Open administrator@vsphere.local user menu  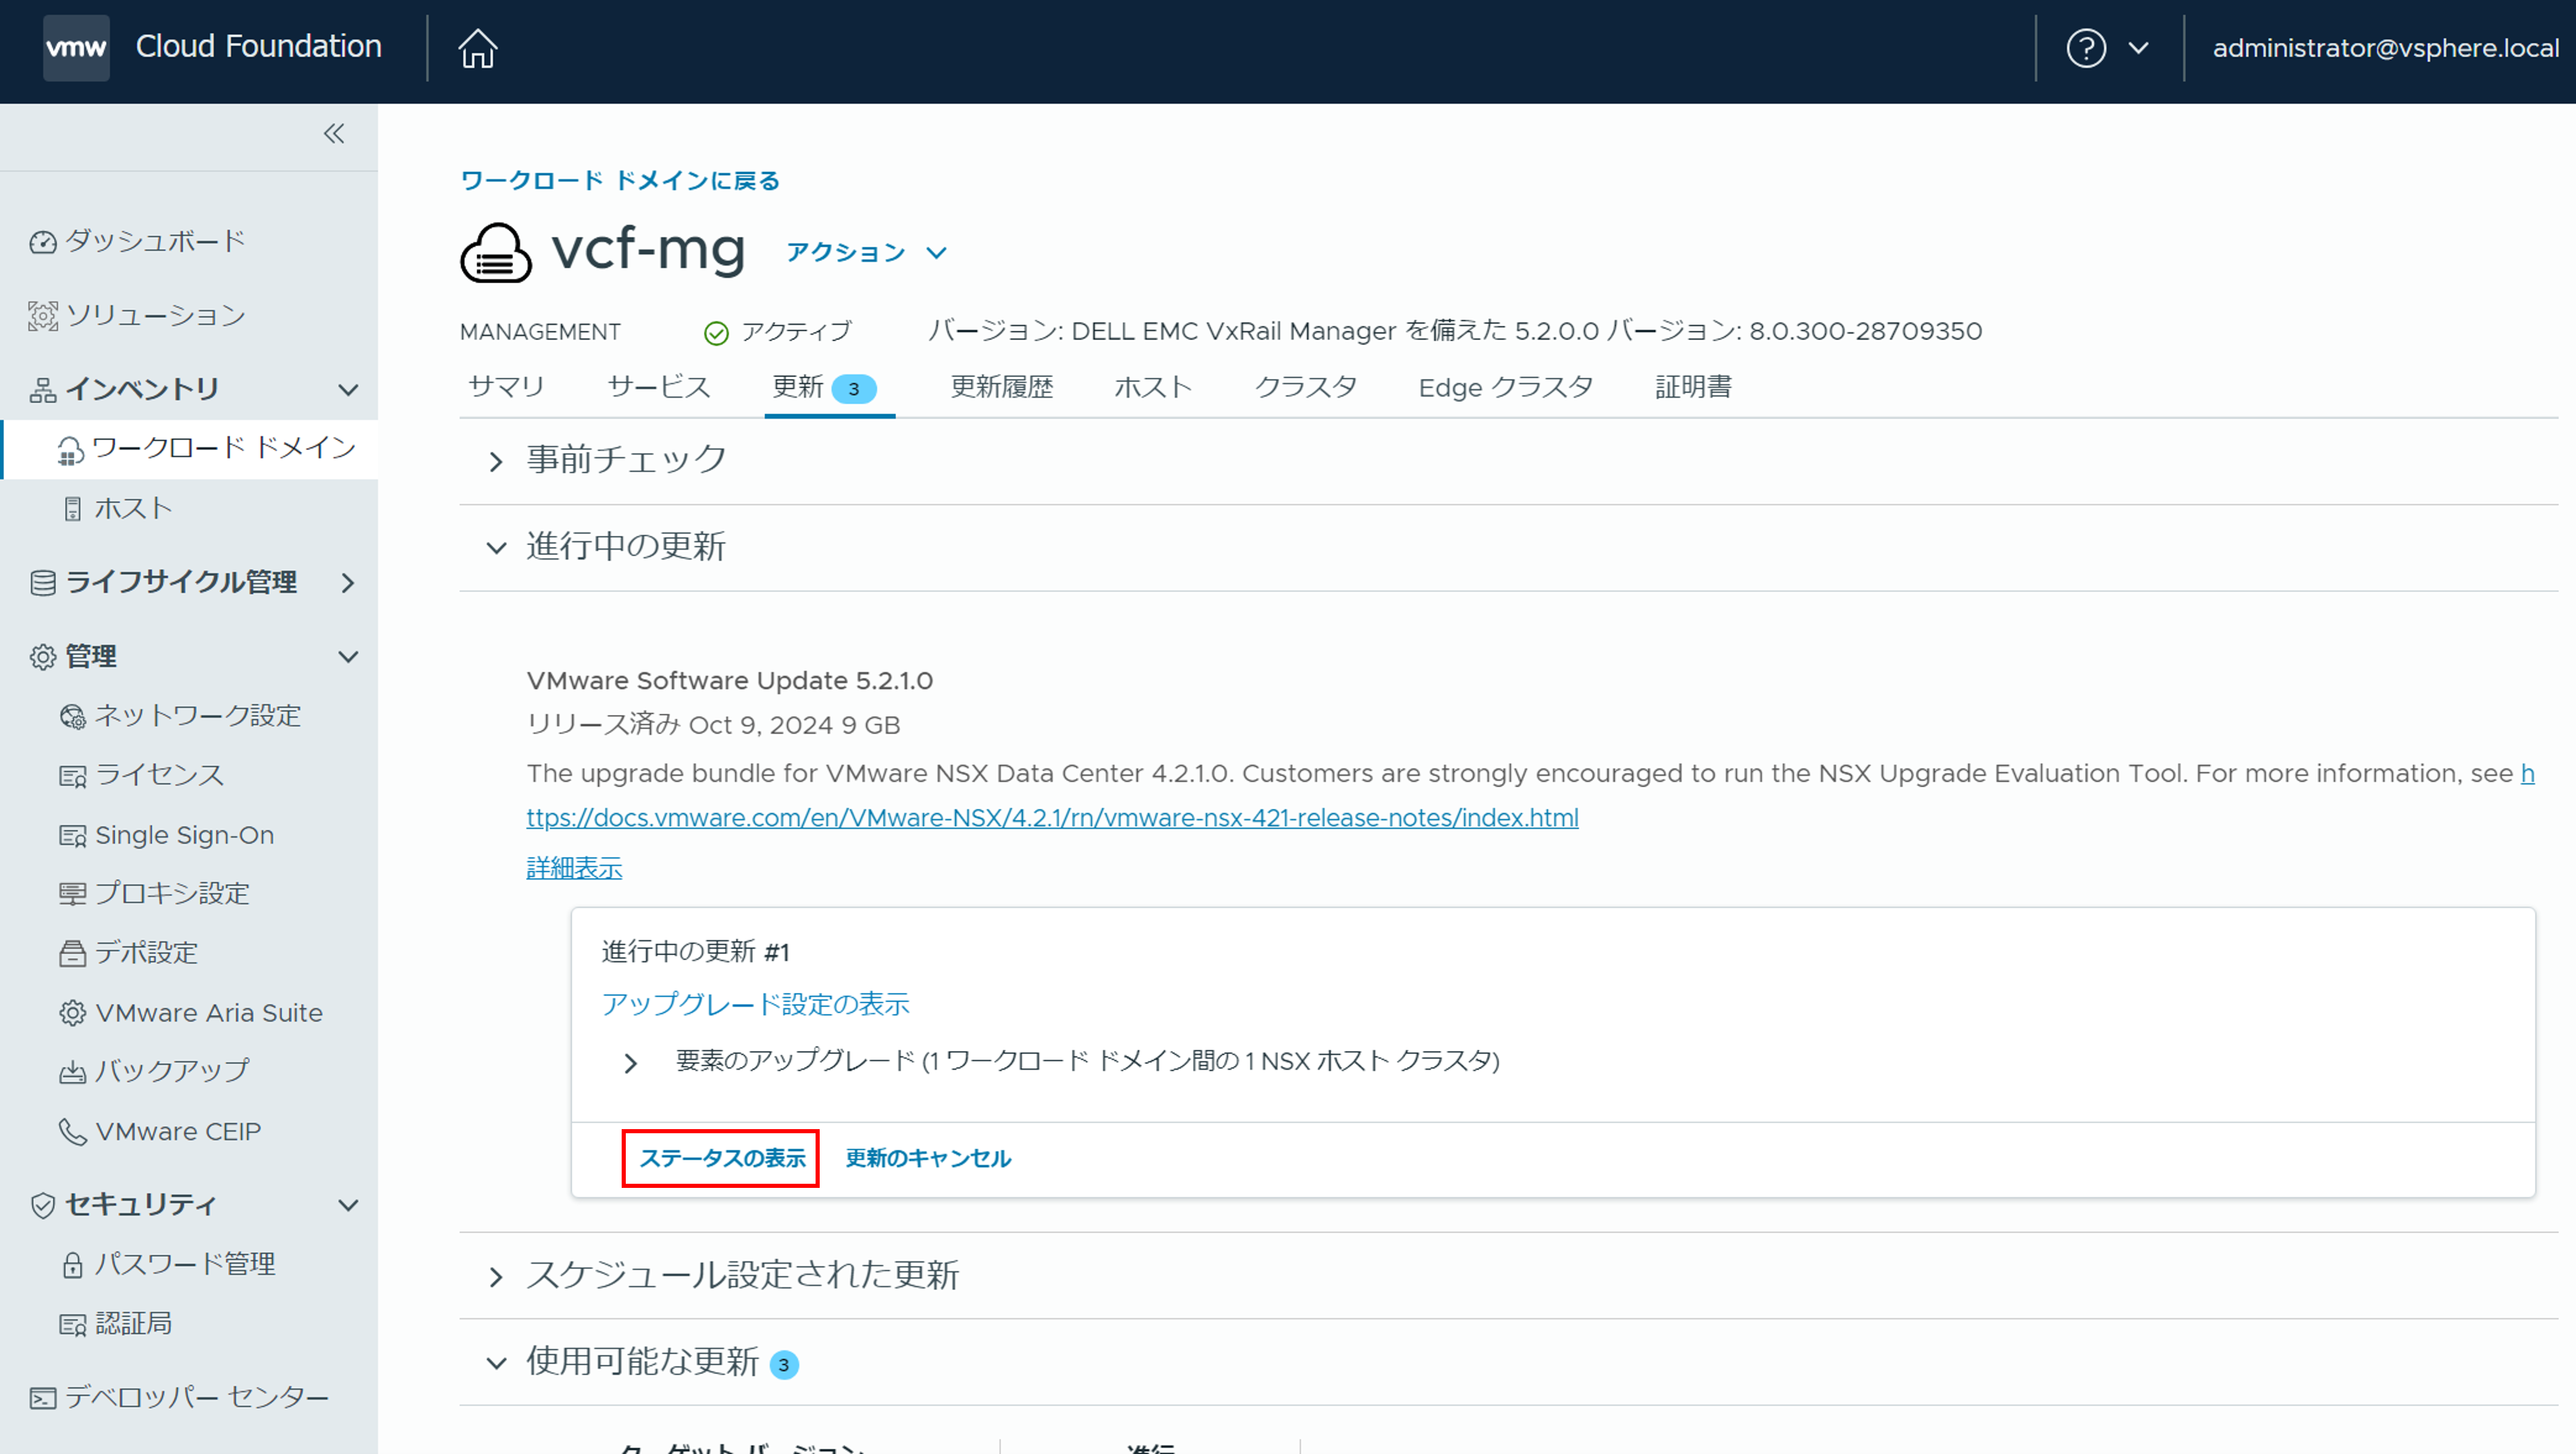[2385, 48]
